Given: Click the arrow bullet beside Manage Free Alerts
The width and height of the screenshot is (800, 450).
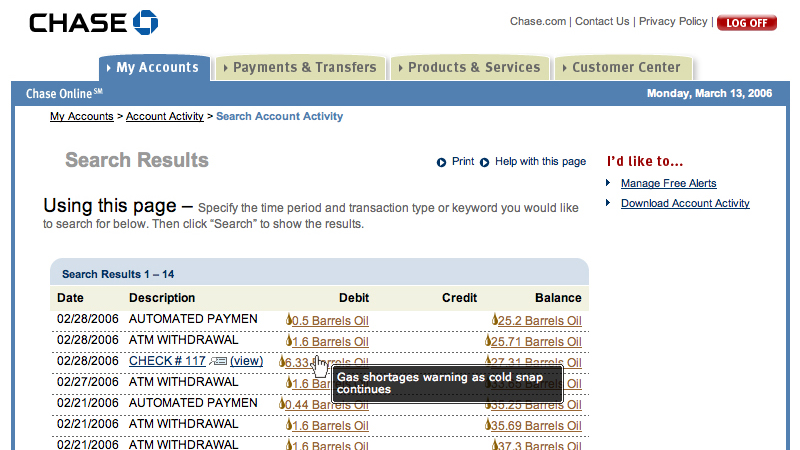Looking at the screenshot, I should click(x=608, y=183).
